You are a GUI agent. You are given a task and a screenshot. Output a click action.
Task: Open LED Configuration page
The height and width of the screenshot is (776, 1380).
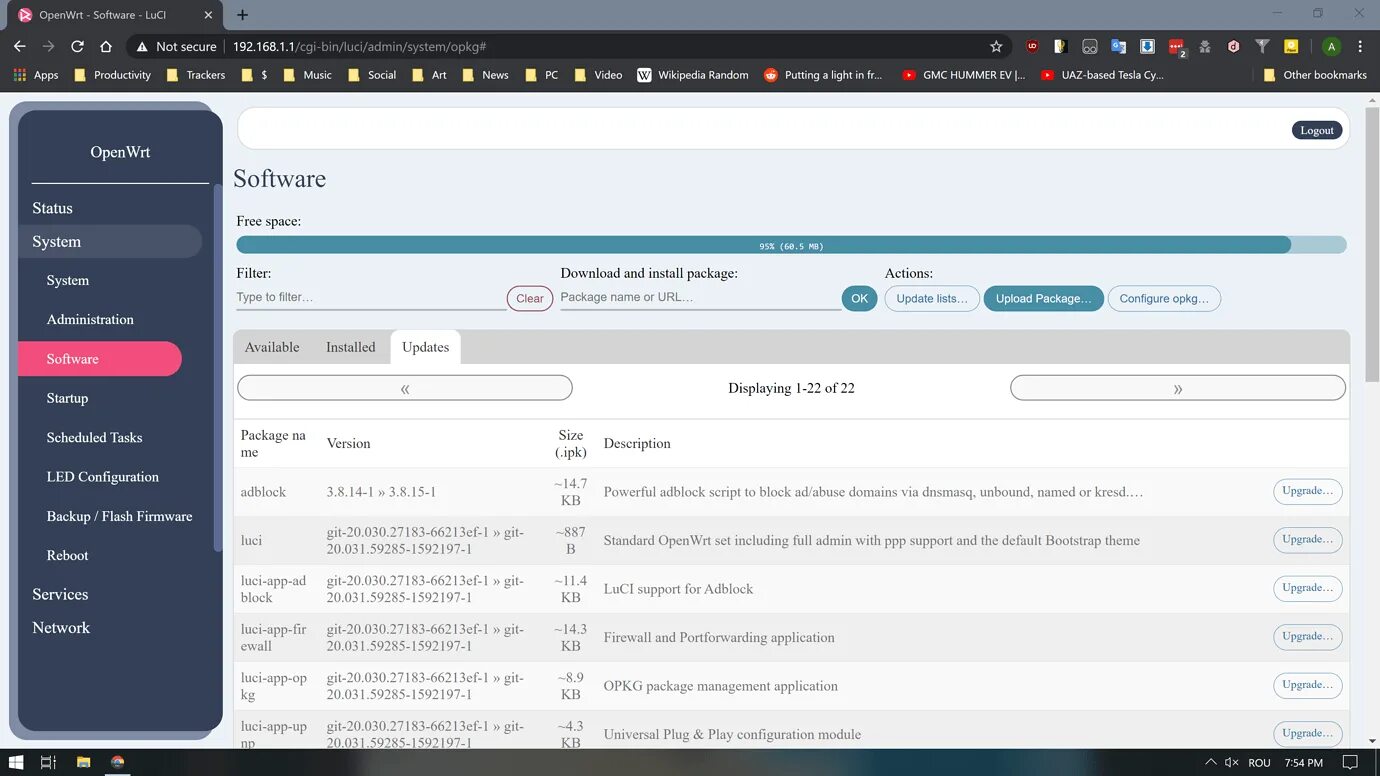pos(102,477)
